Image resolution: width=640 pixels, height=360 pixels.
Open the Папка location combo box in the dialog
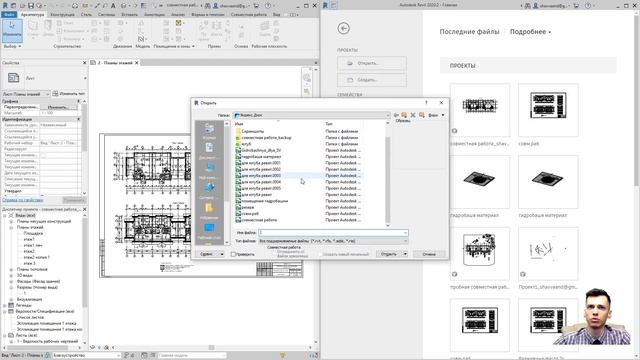point(311,115)
